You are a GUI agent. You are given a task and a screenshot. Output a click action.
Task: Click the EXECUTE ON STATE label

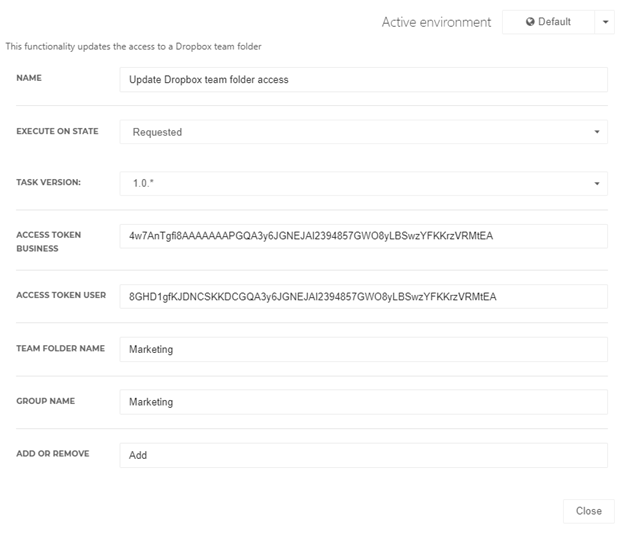click(57, 131)
